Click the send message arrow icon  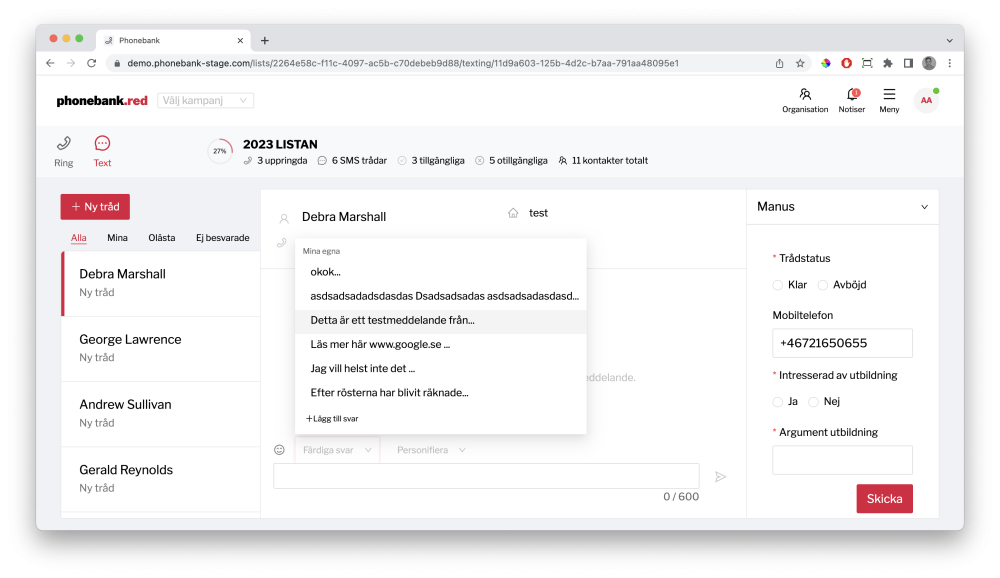point(720,477)
